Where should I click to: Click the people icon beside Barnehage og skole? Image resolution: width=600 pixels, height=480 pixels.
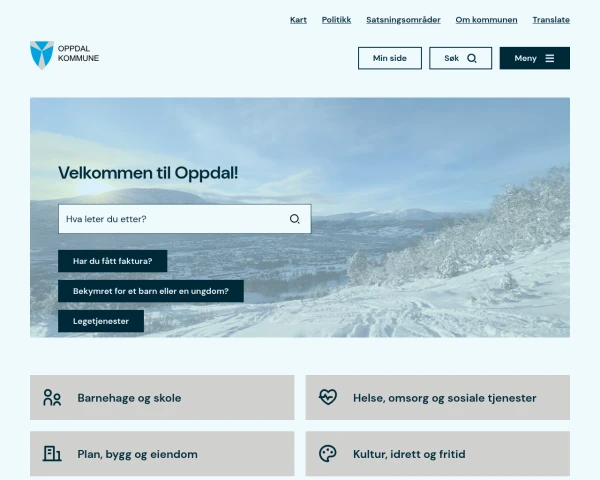(x=52, y=398)
